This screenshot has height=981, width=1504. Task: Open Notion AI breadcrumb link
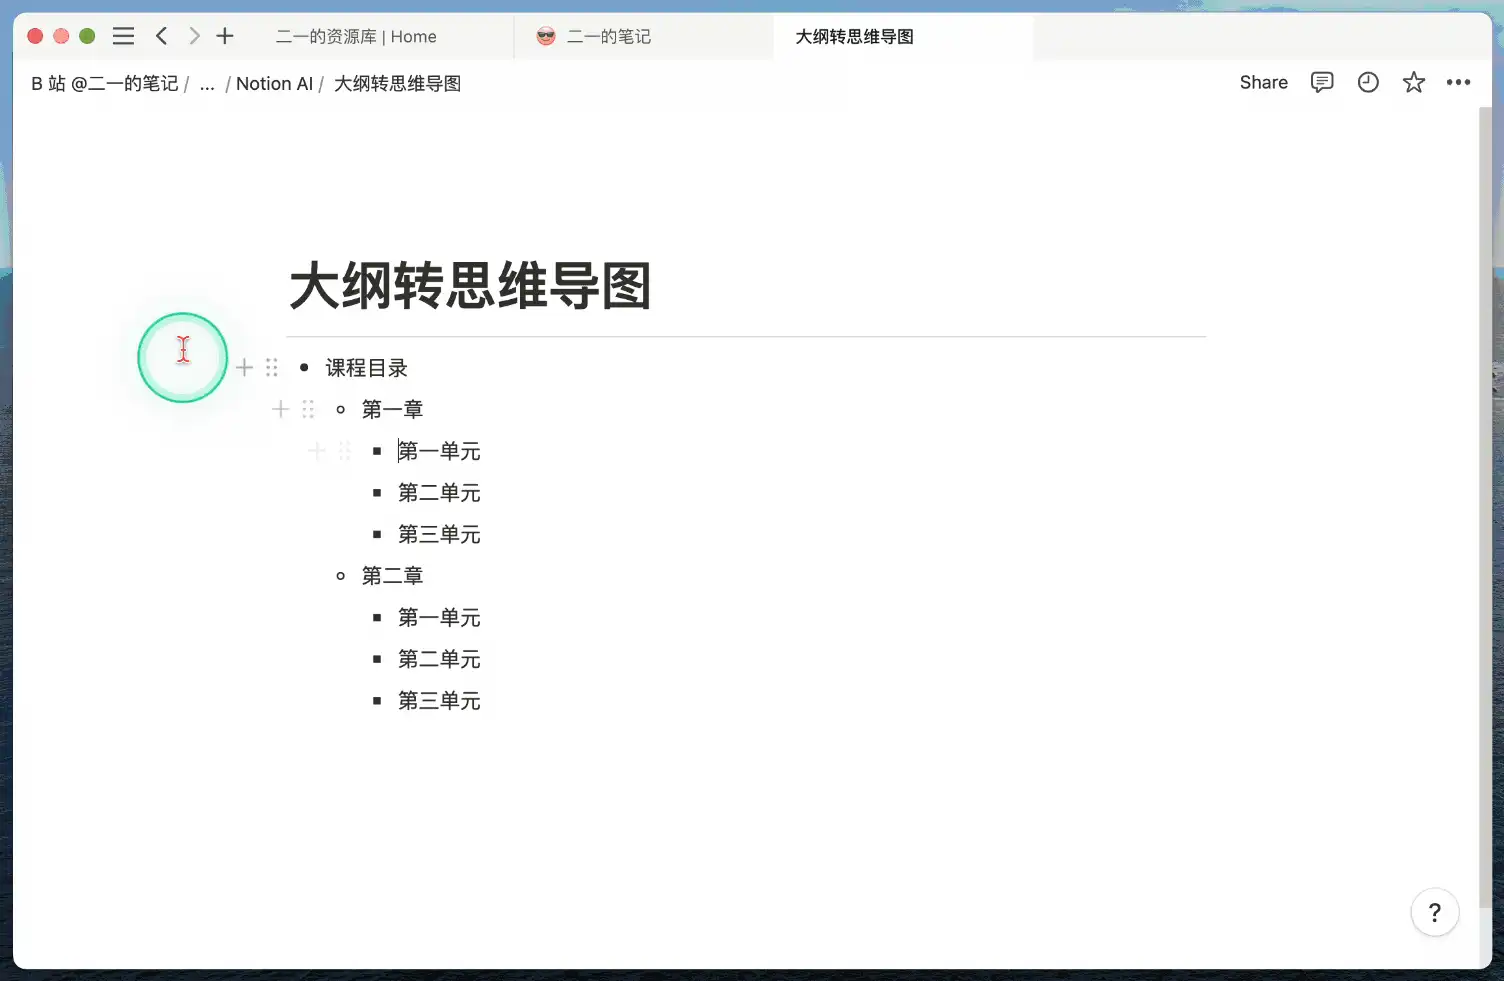pos(274,84)
